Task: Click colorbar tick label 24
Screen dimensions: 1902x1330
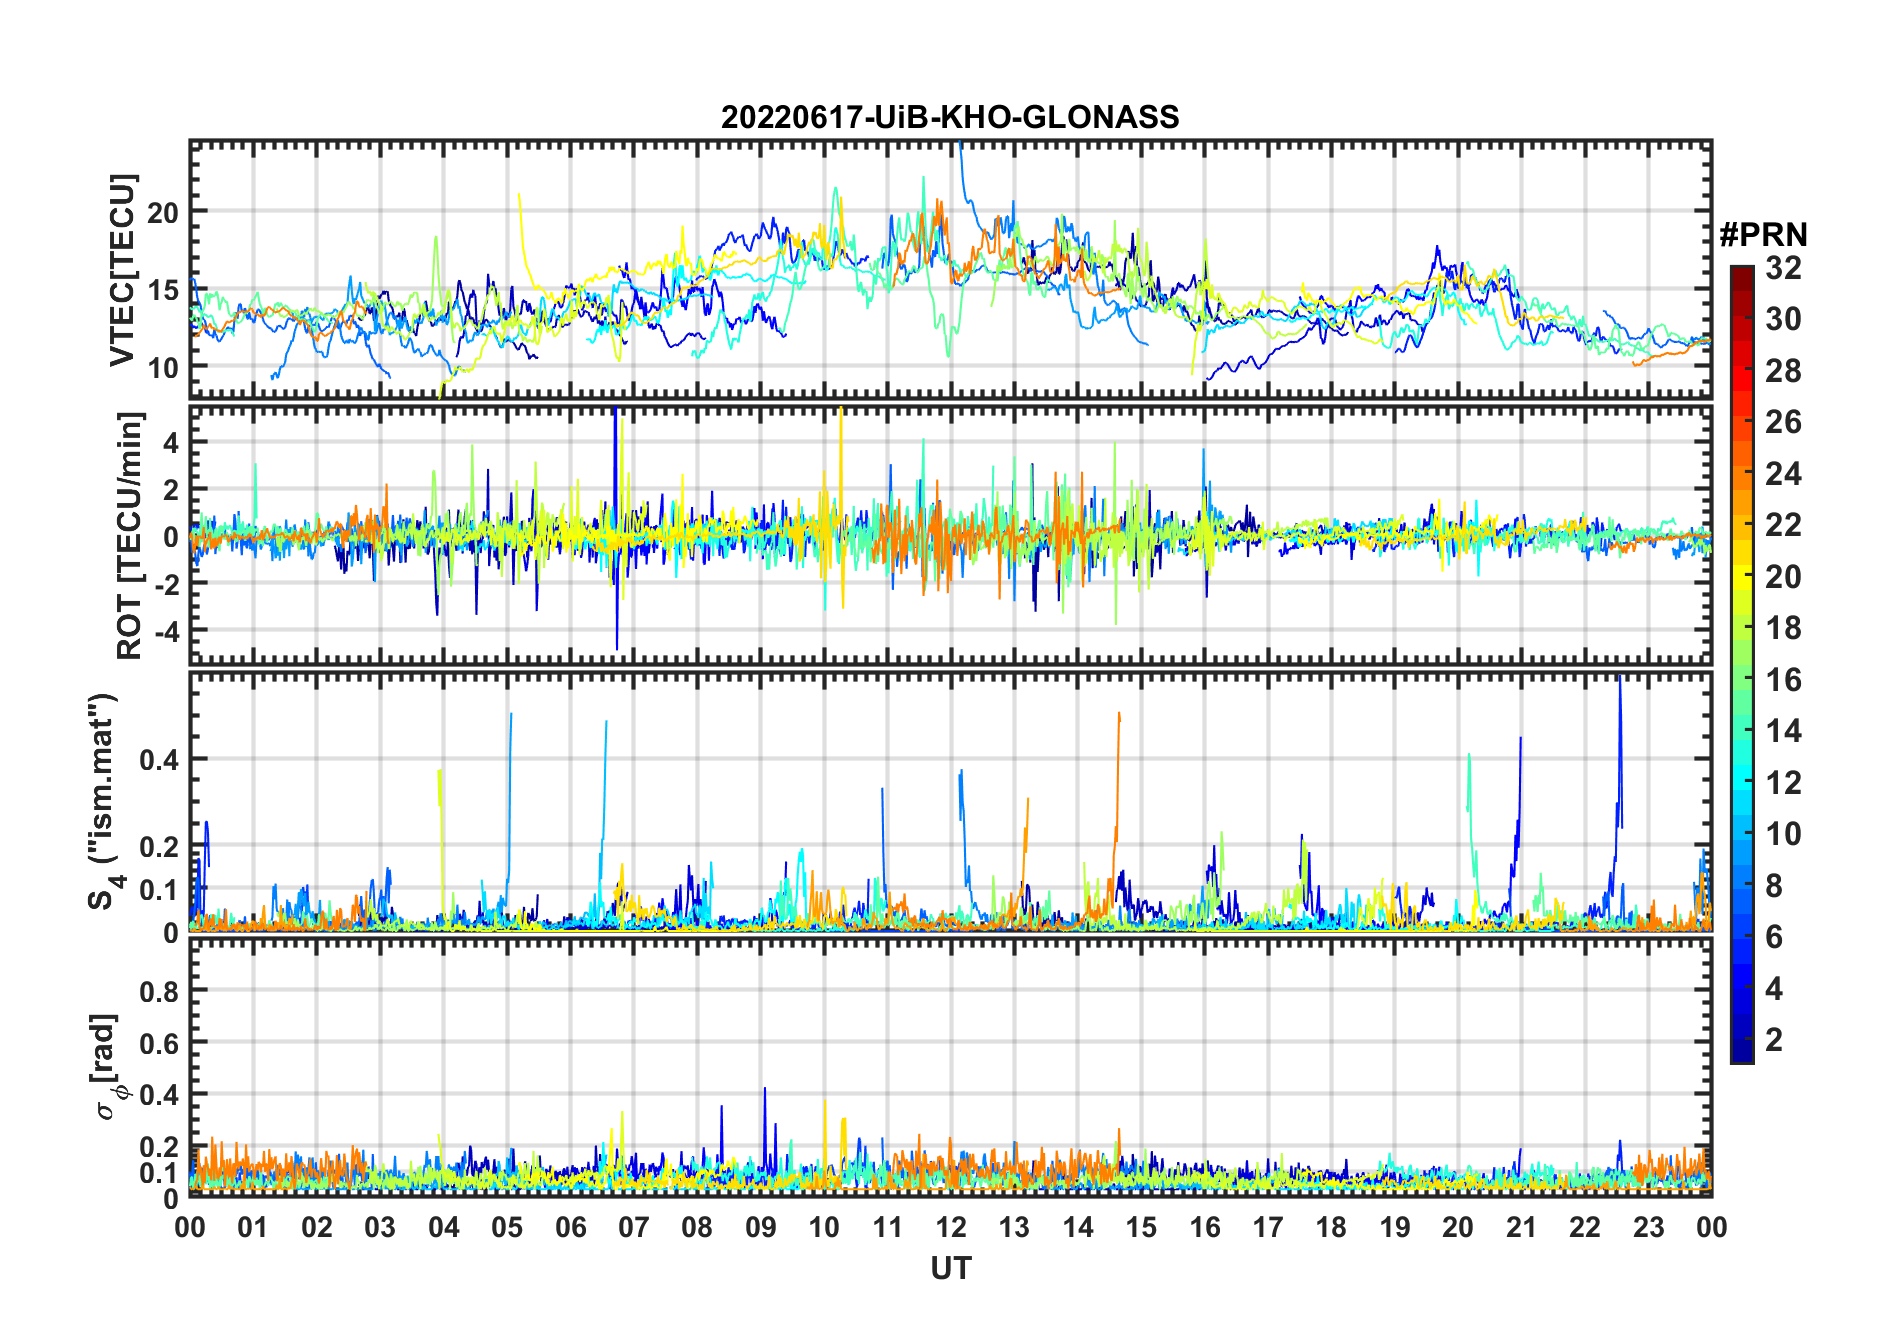Action: 1783,473
